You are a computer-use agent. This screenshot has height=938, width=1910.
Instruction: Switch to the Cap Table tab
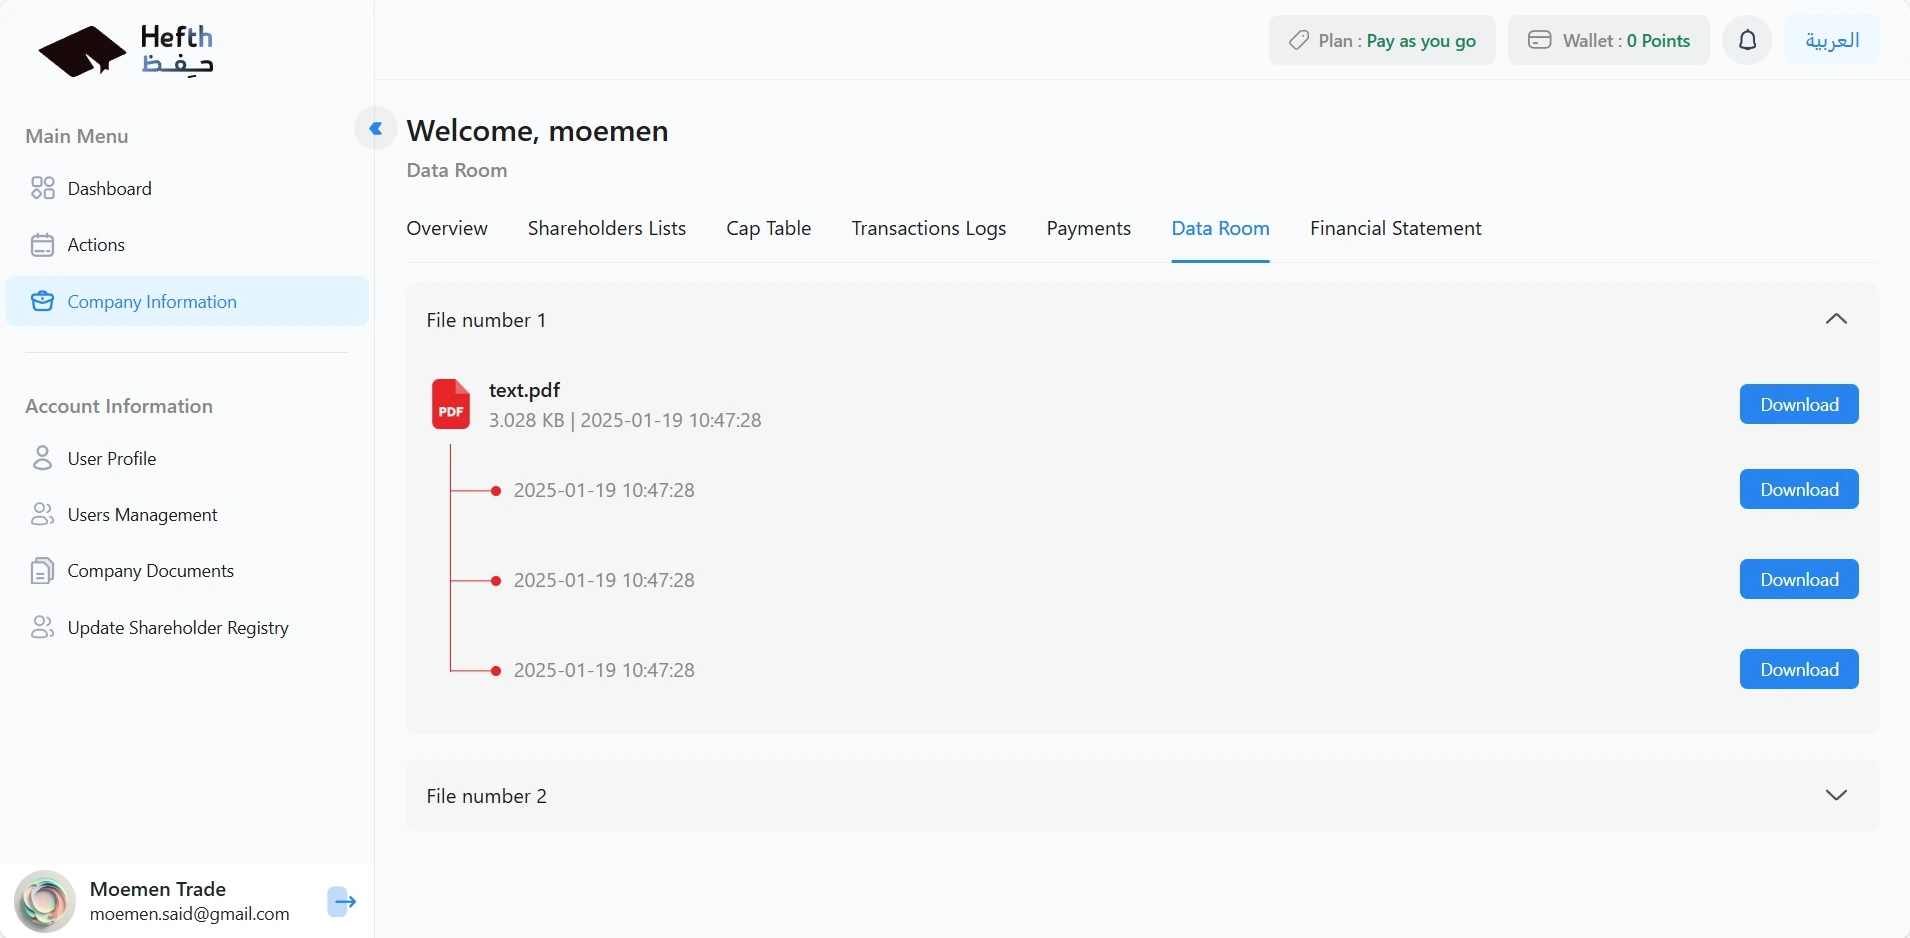pyautogui.click(x=768, y=228)
